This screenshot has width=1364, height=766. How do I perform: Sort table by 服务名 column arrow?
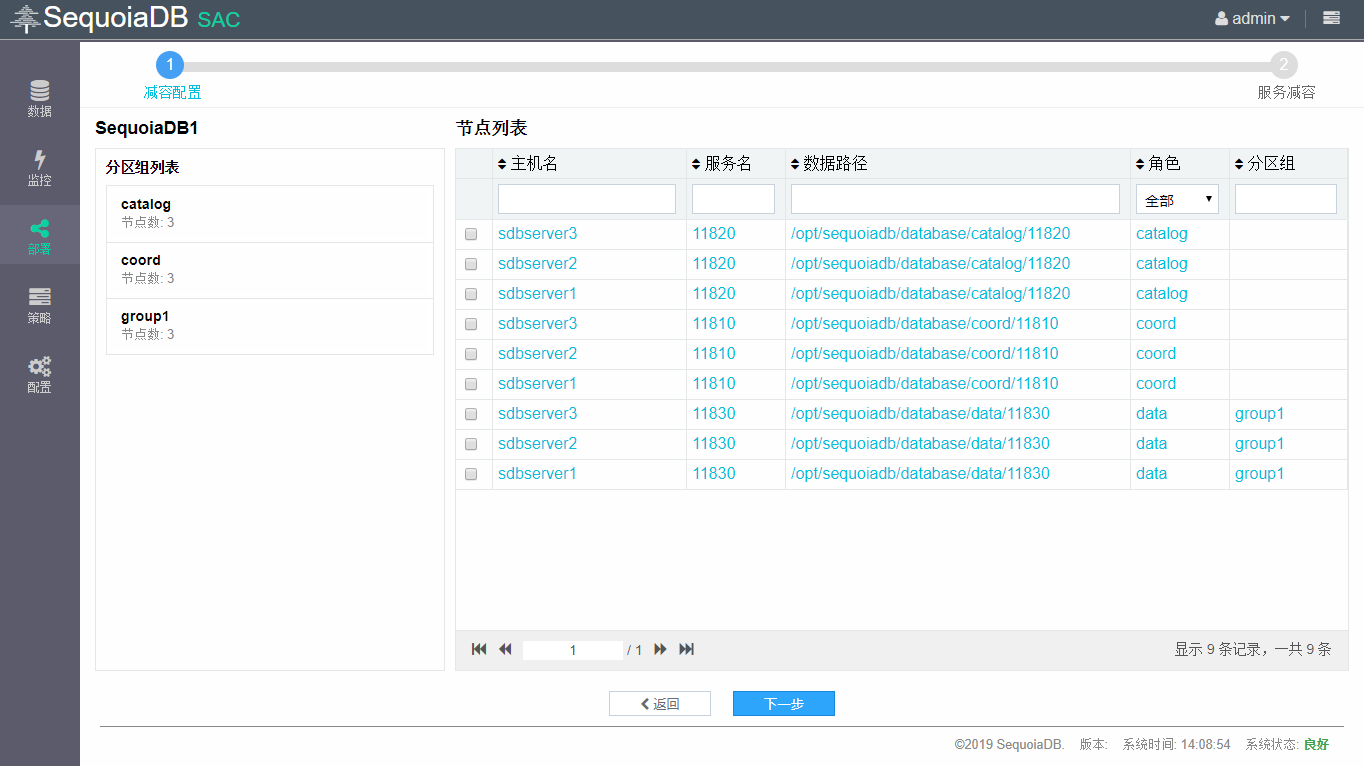(696, 164)
